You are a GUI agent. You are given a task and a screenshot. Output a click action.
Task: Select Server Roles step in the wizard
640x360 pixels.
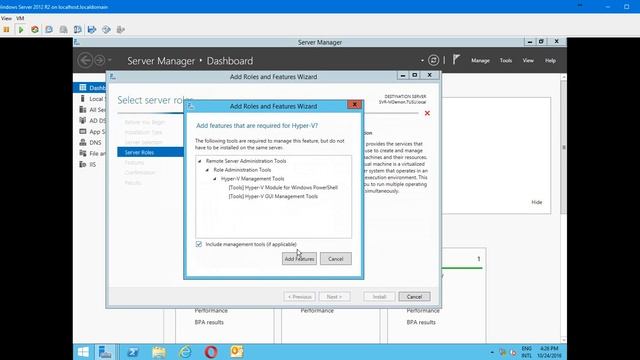(x=150, y=152)
